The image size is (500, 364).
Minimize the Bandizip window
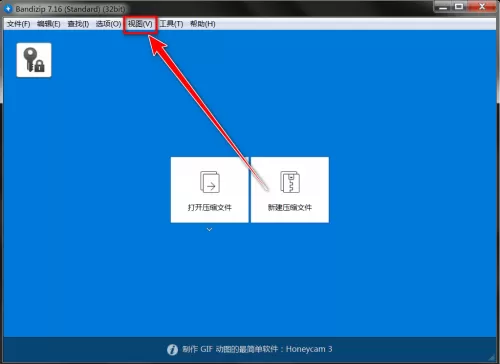443,7
